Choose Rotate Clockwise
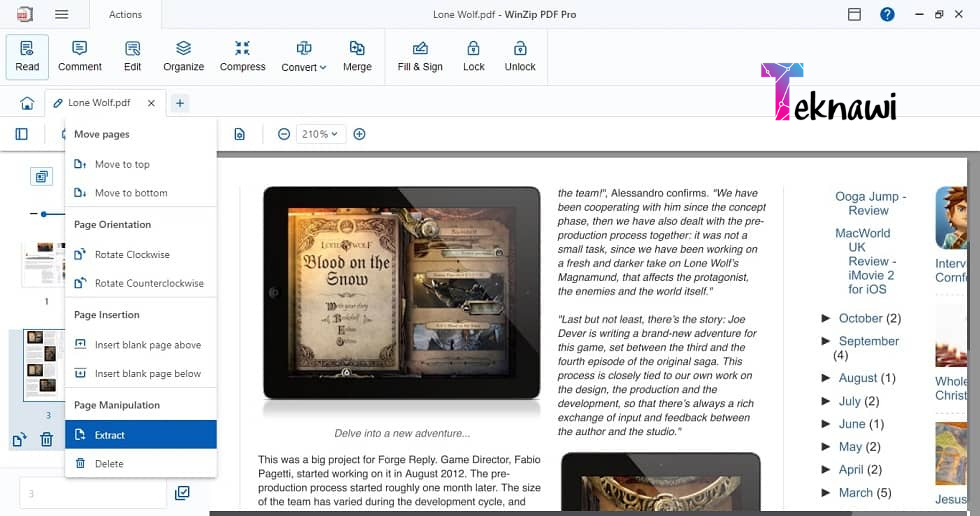980x516 pixels. [x=141, y=254]
